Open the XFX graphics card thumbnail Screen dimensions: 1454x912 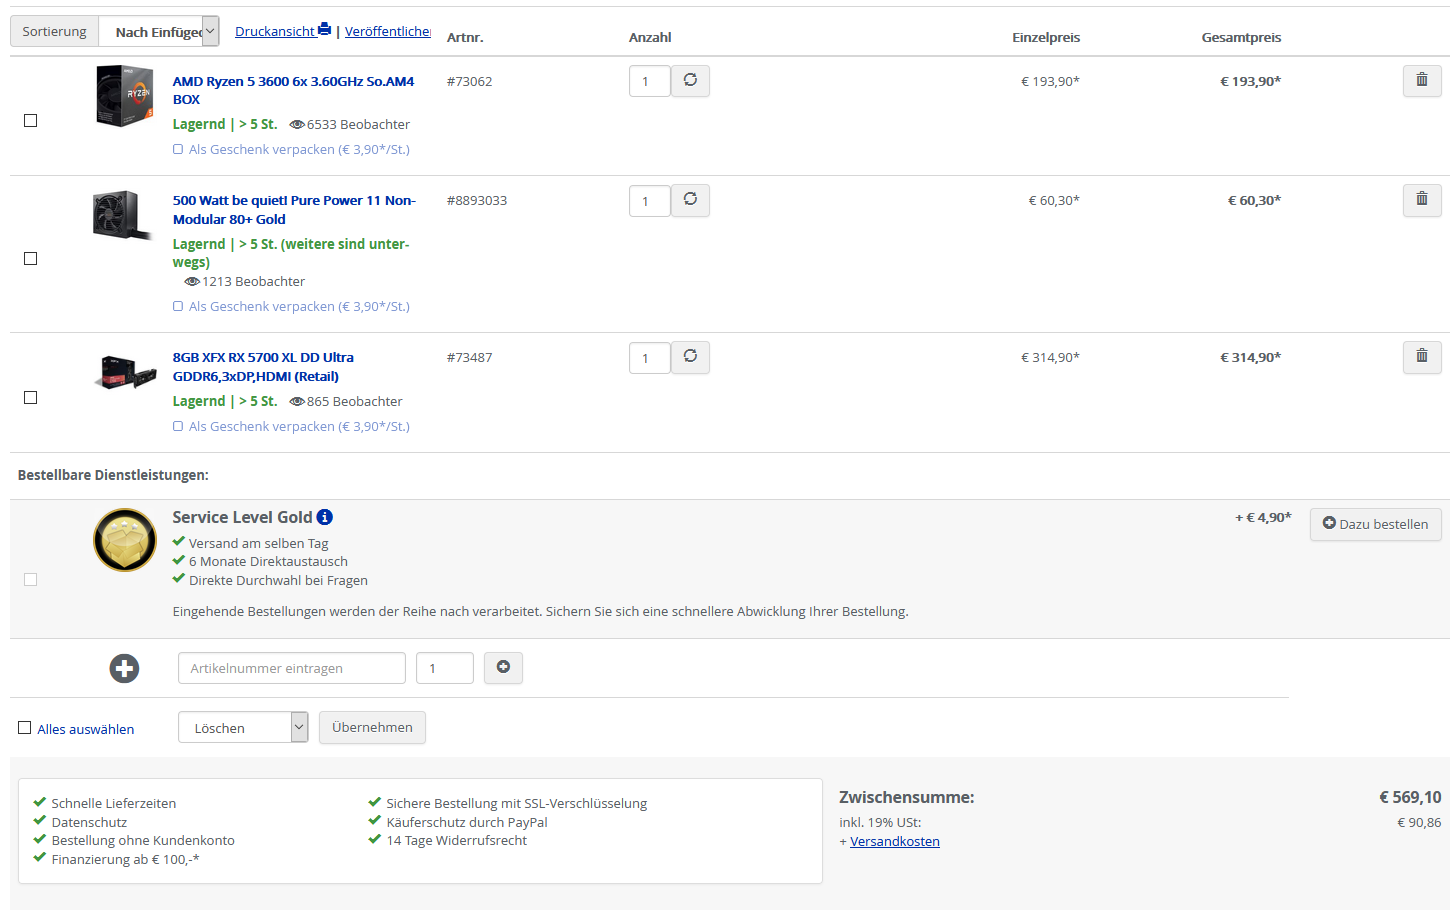(x=125, y=373)
